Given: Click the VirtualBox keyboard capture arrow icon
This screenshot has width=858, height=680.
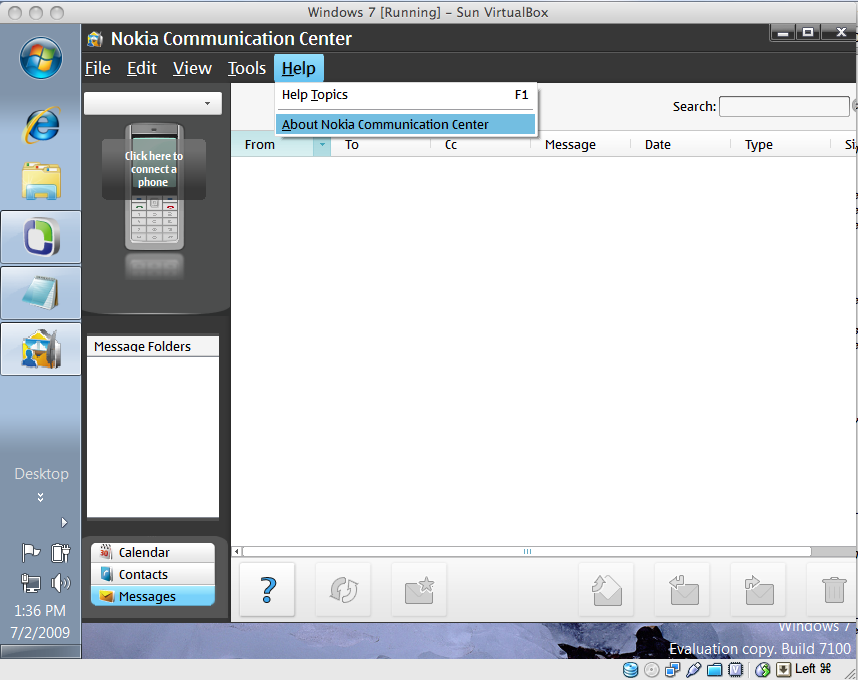Looking at the screenshot, I should 784,670.
